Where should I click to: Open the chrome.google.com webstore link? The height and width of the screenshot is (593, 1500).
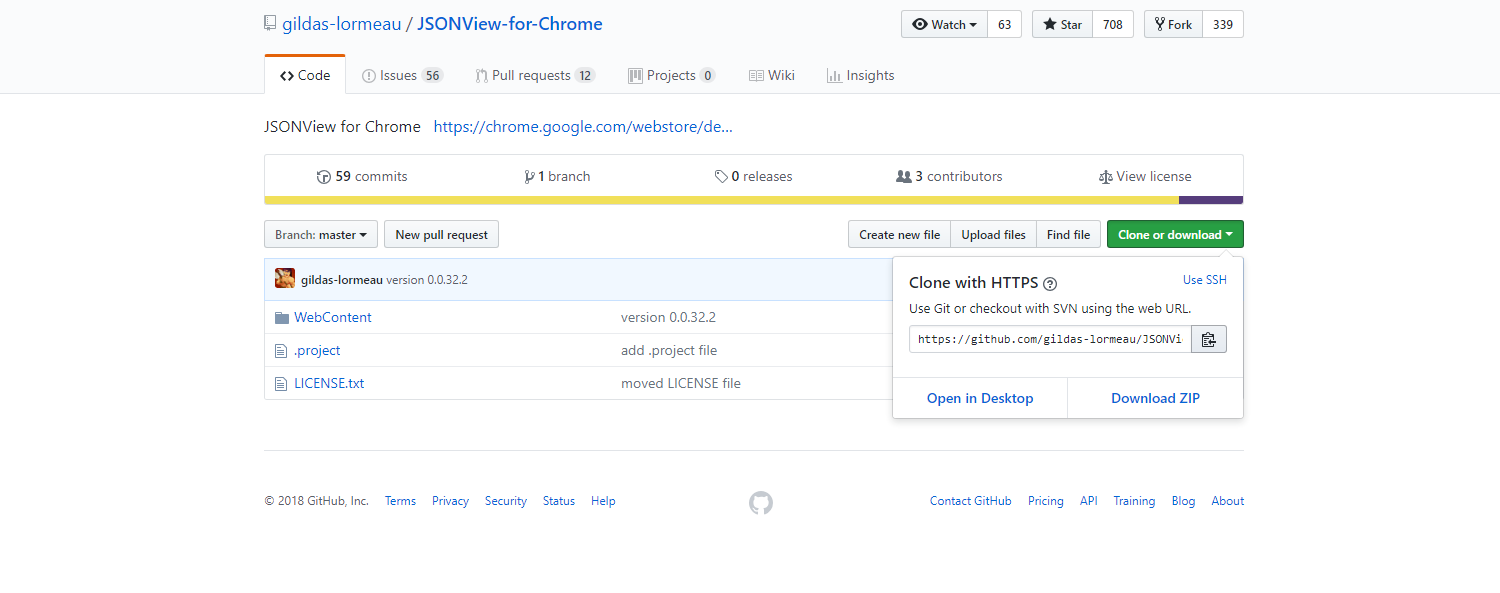pyautogui.click(x=583, y=127)
